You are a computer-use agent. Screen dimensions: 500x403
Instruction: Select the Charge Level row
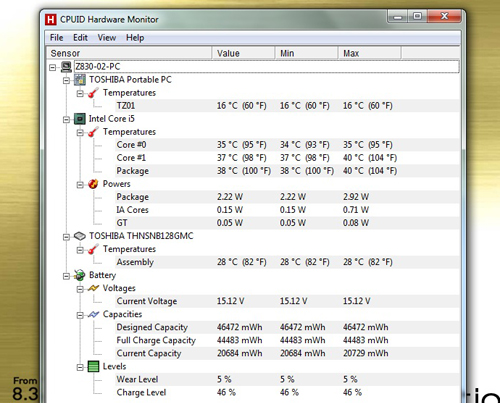287,392
